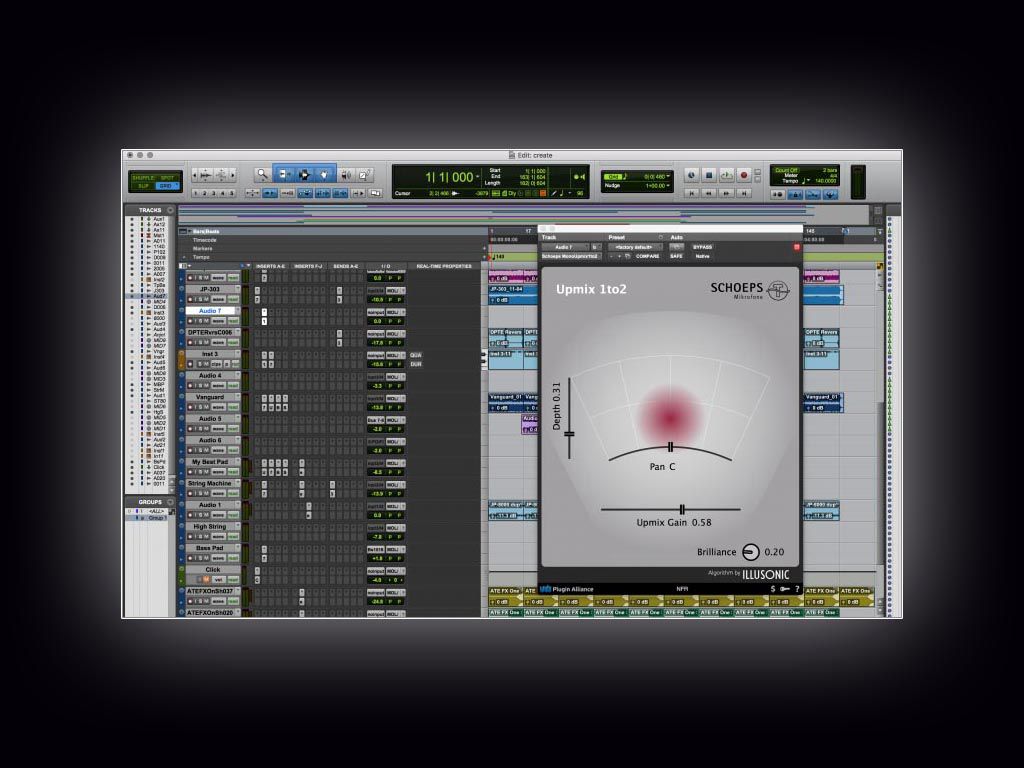Click the COMPARE button in plugin header
Image resolution: width=1024 pixels, height=768 pixels.
647,256
